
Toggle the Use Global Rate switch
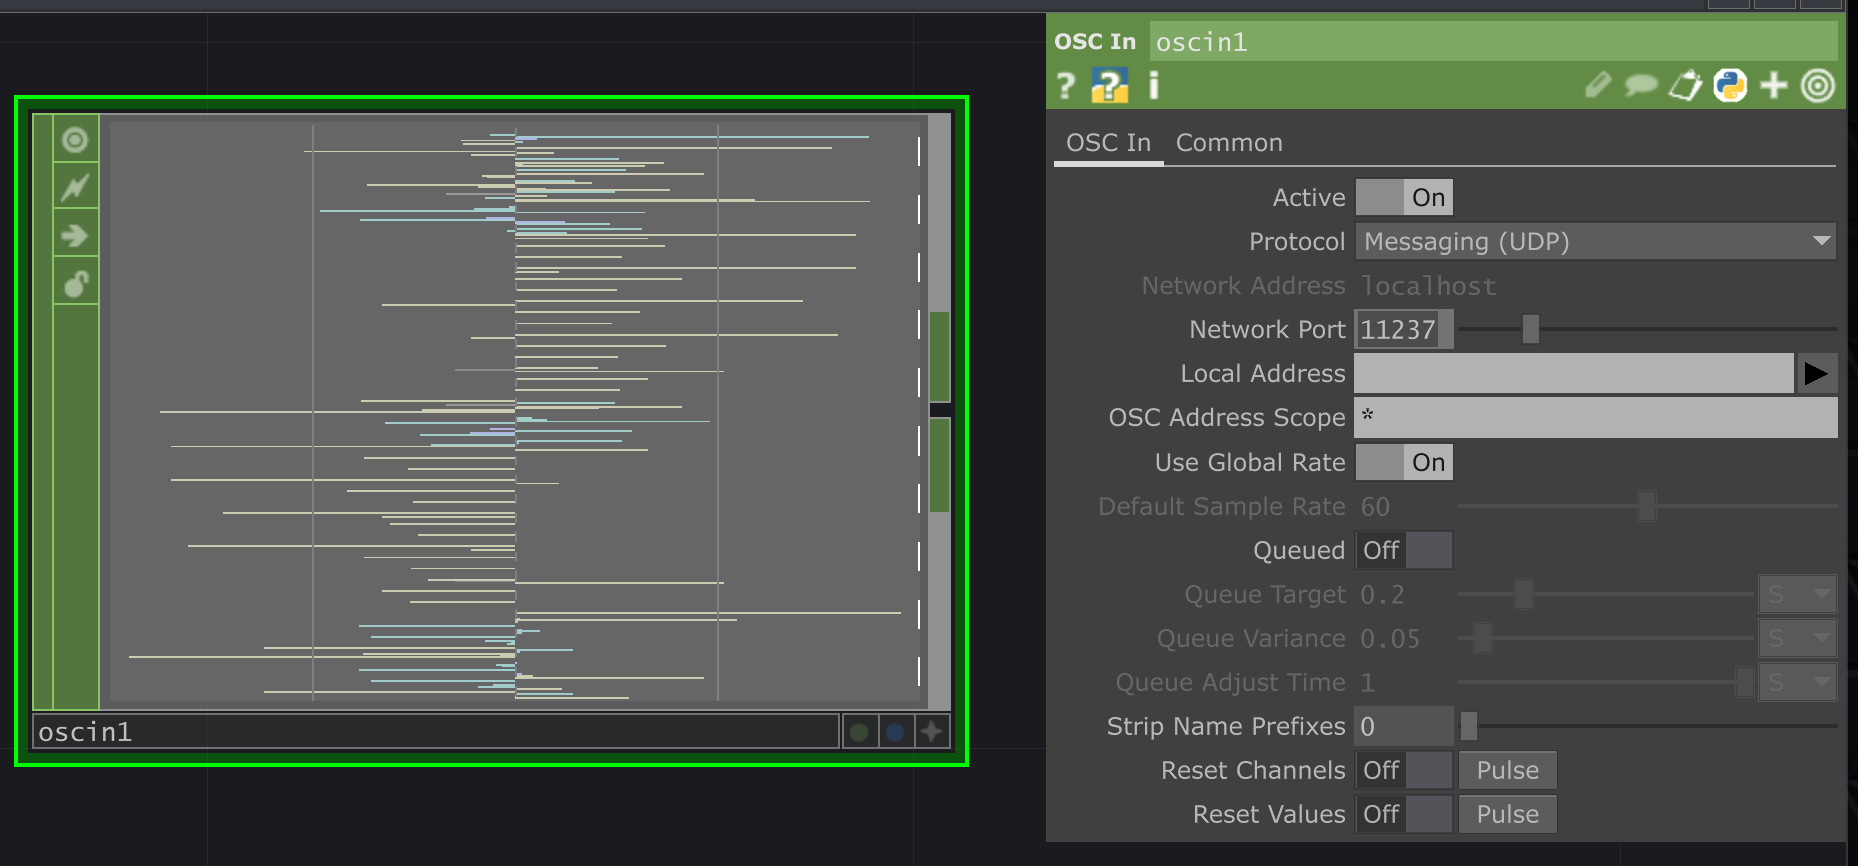[1403, 463]
